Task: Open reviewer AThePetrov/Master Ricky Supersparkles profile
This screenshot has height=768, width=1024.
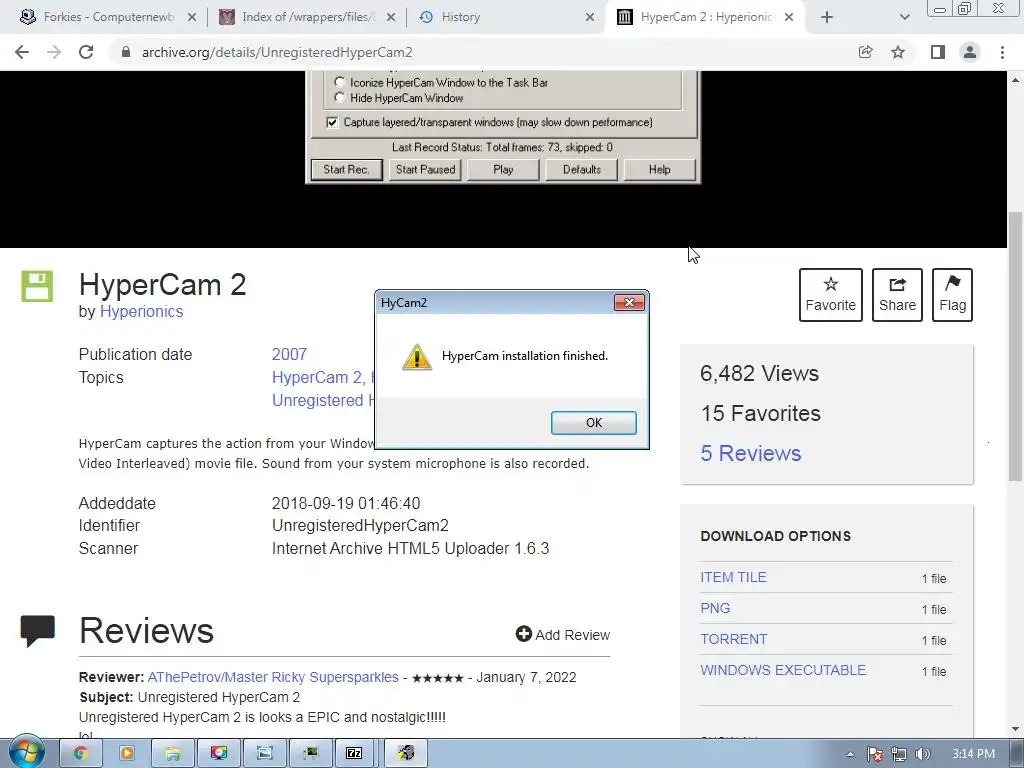Action: (x=273, y=677)
